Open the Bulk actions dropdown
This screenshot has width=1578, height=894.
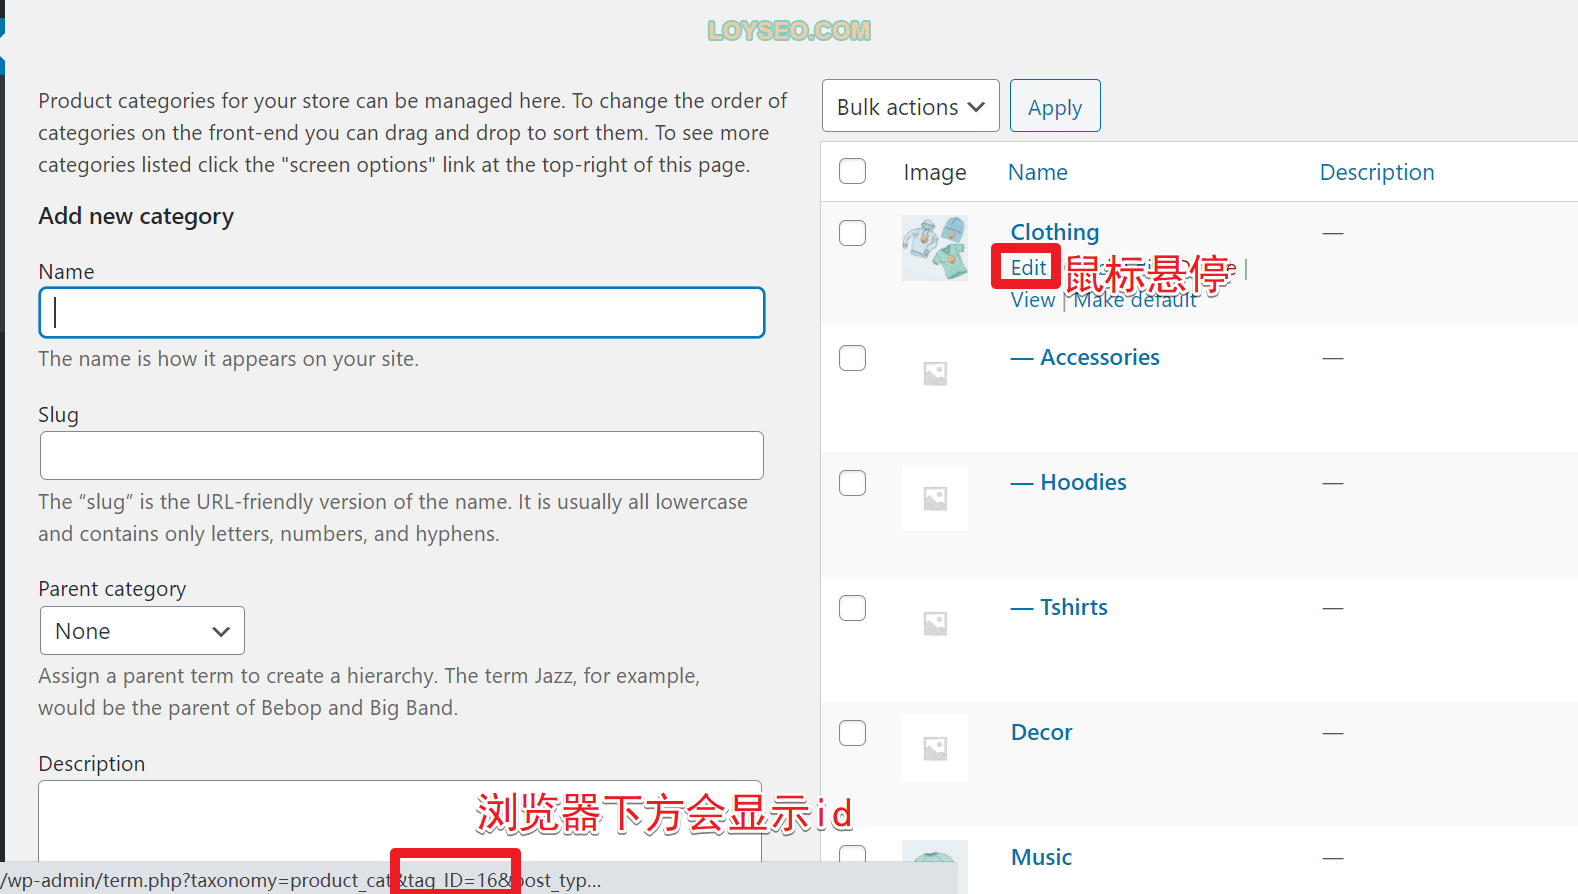pos(910,106)
